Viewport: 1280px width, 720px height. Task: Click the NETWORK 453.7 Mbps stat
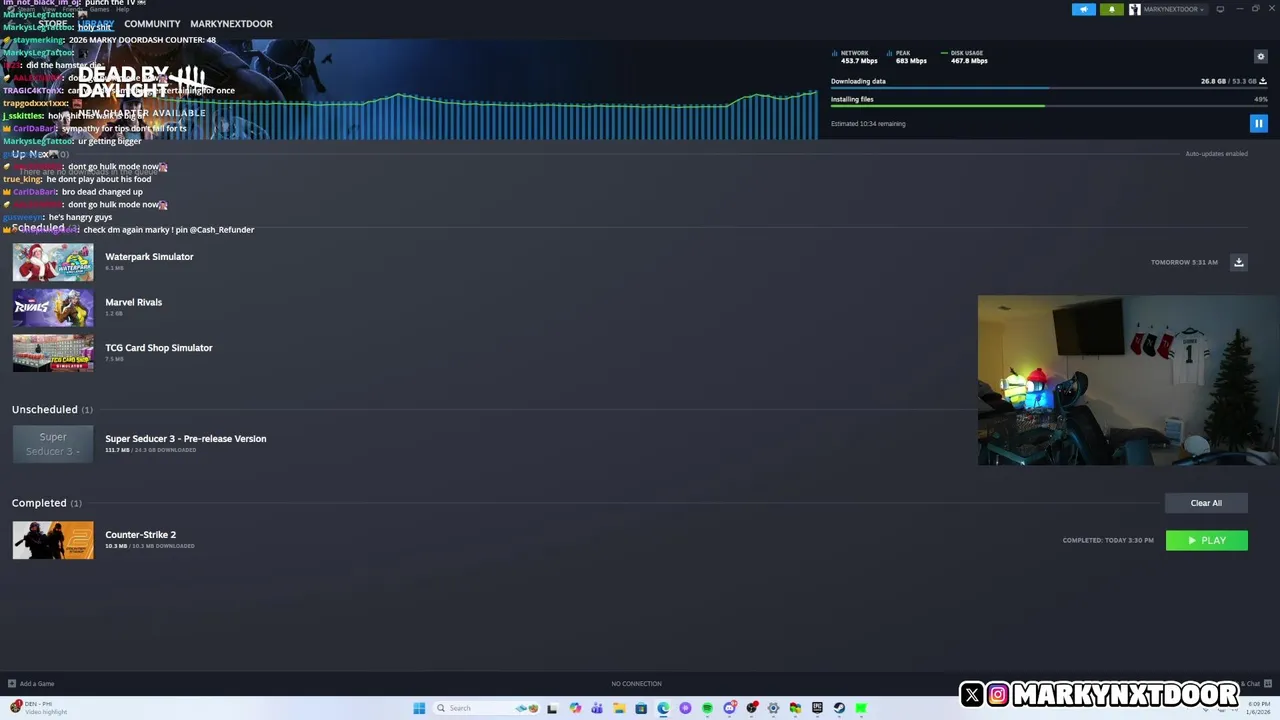coord(855,57)
